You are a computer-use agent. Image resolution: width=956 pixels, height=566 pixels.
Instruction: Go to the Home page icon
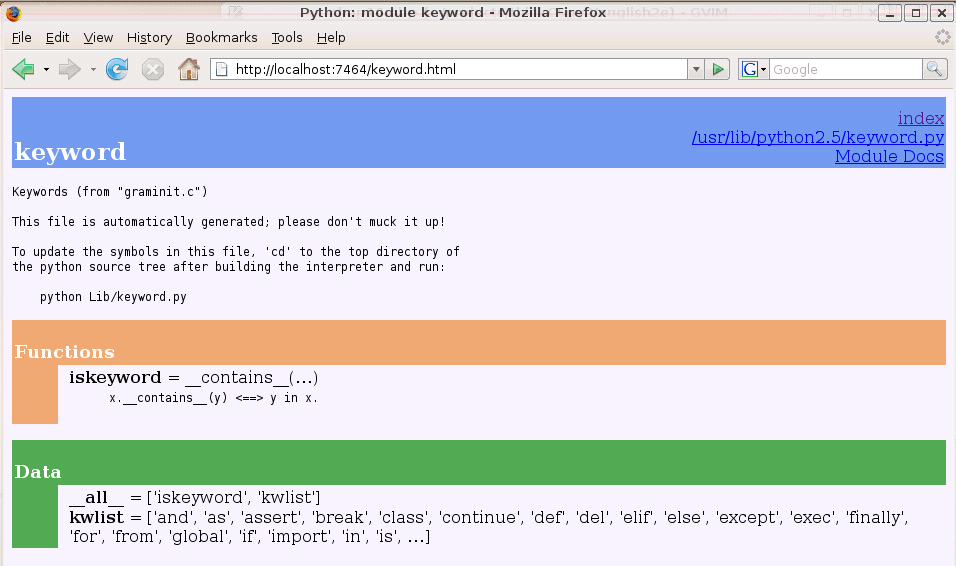(x=188, y=69)
